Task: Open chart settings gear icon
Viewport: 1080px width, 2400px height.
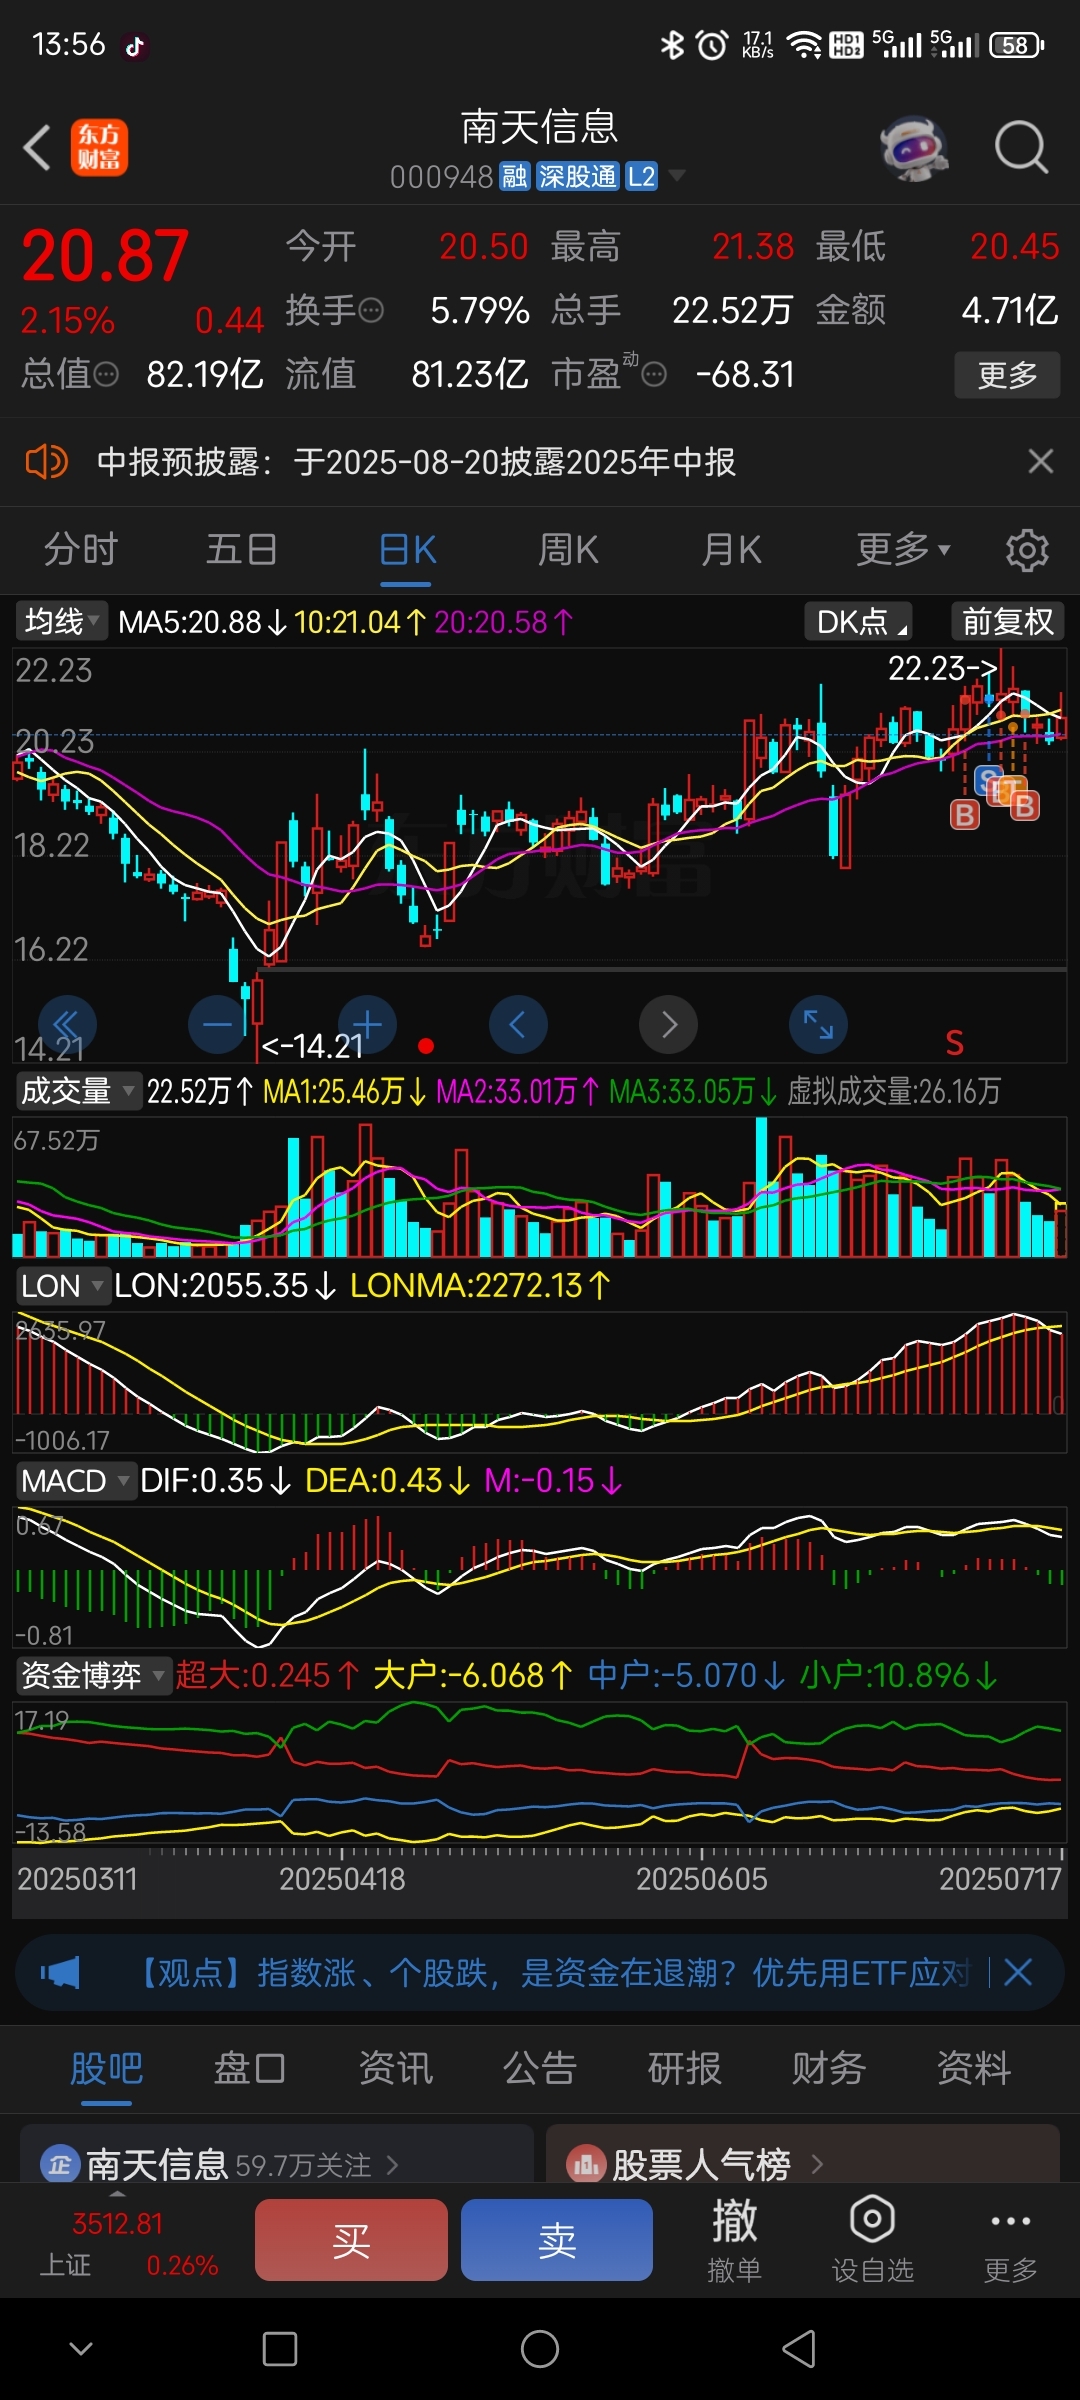Action: (1027, 550)
